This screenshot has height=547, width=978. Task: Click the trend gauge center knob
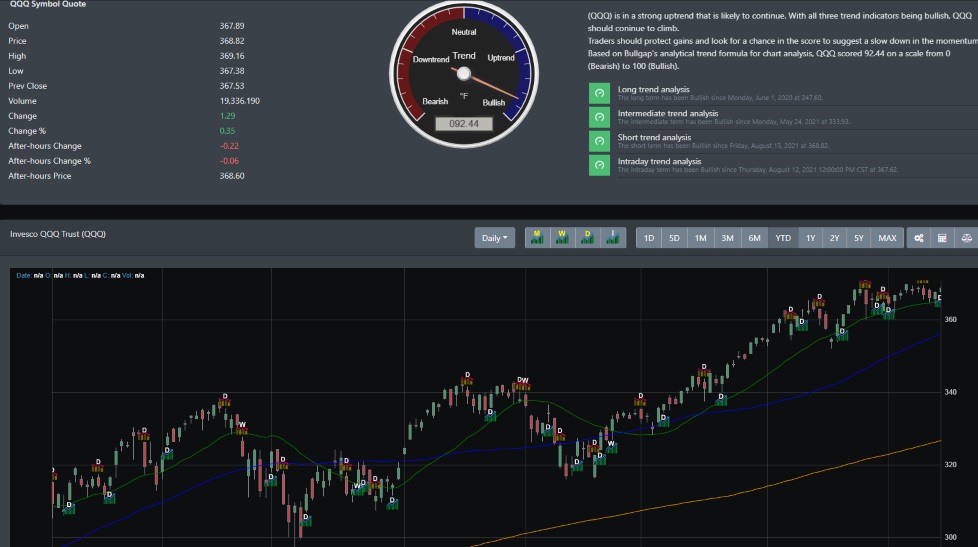pyautogui.click(x=463, y=74)
